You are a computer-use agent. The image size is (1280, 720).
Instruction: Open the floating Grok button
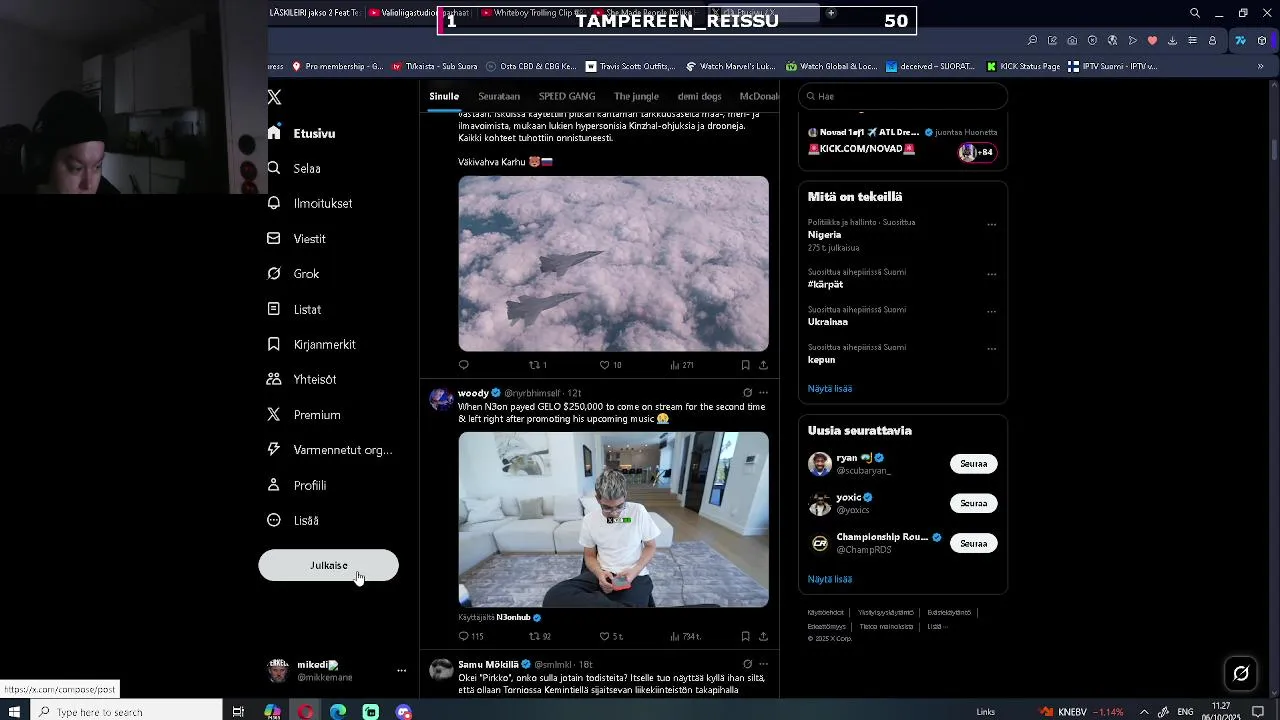click(1241, 673)
